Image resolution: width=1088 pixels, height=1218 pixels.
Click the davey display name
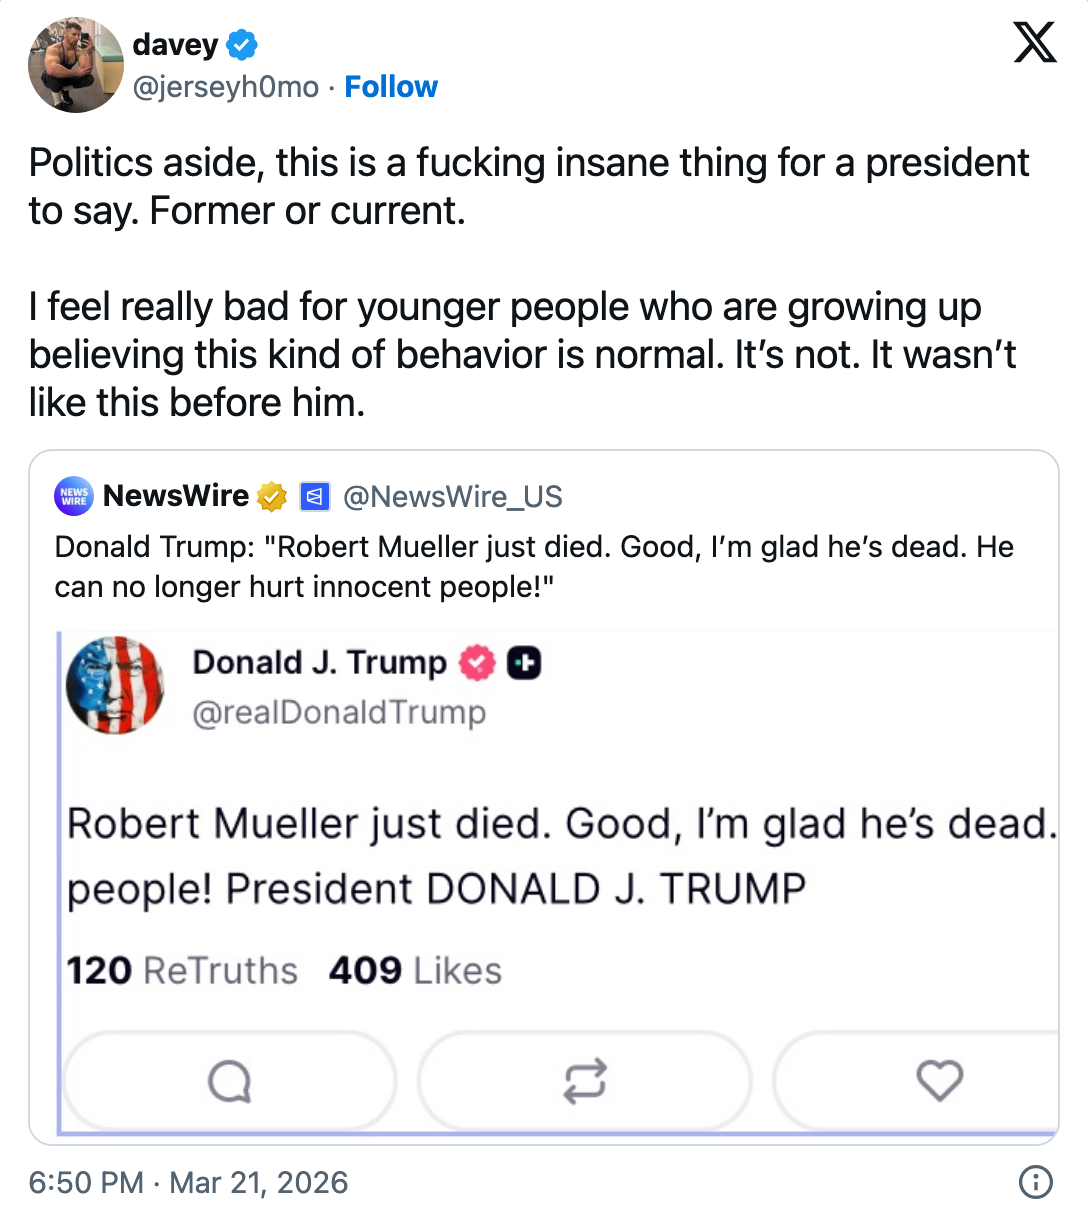[175, 45]
